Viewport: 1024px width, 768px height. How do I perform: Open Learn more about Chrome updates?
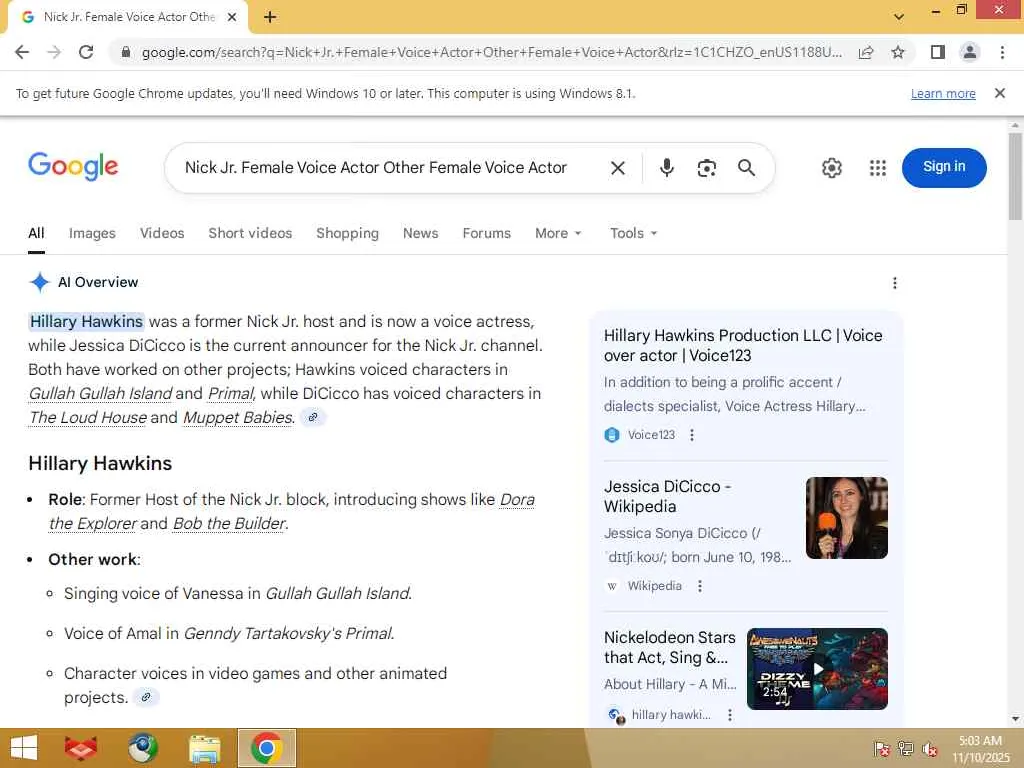pos(943,93)
